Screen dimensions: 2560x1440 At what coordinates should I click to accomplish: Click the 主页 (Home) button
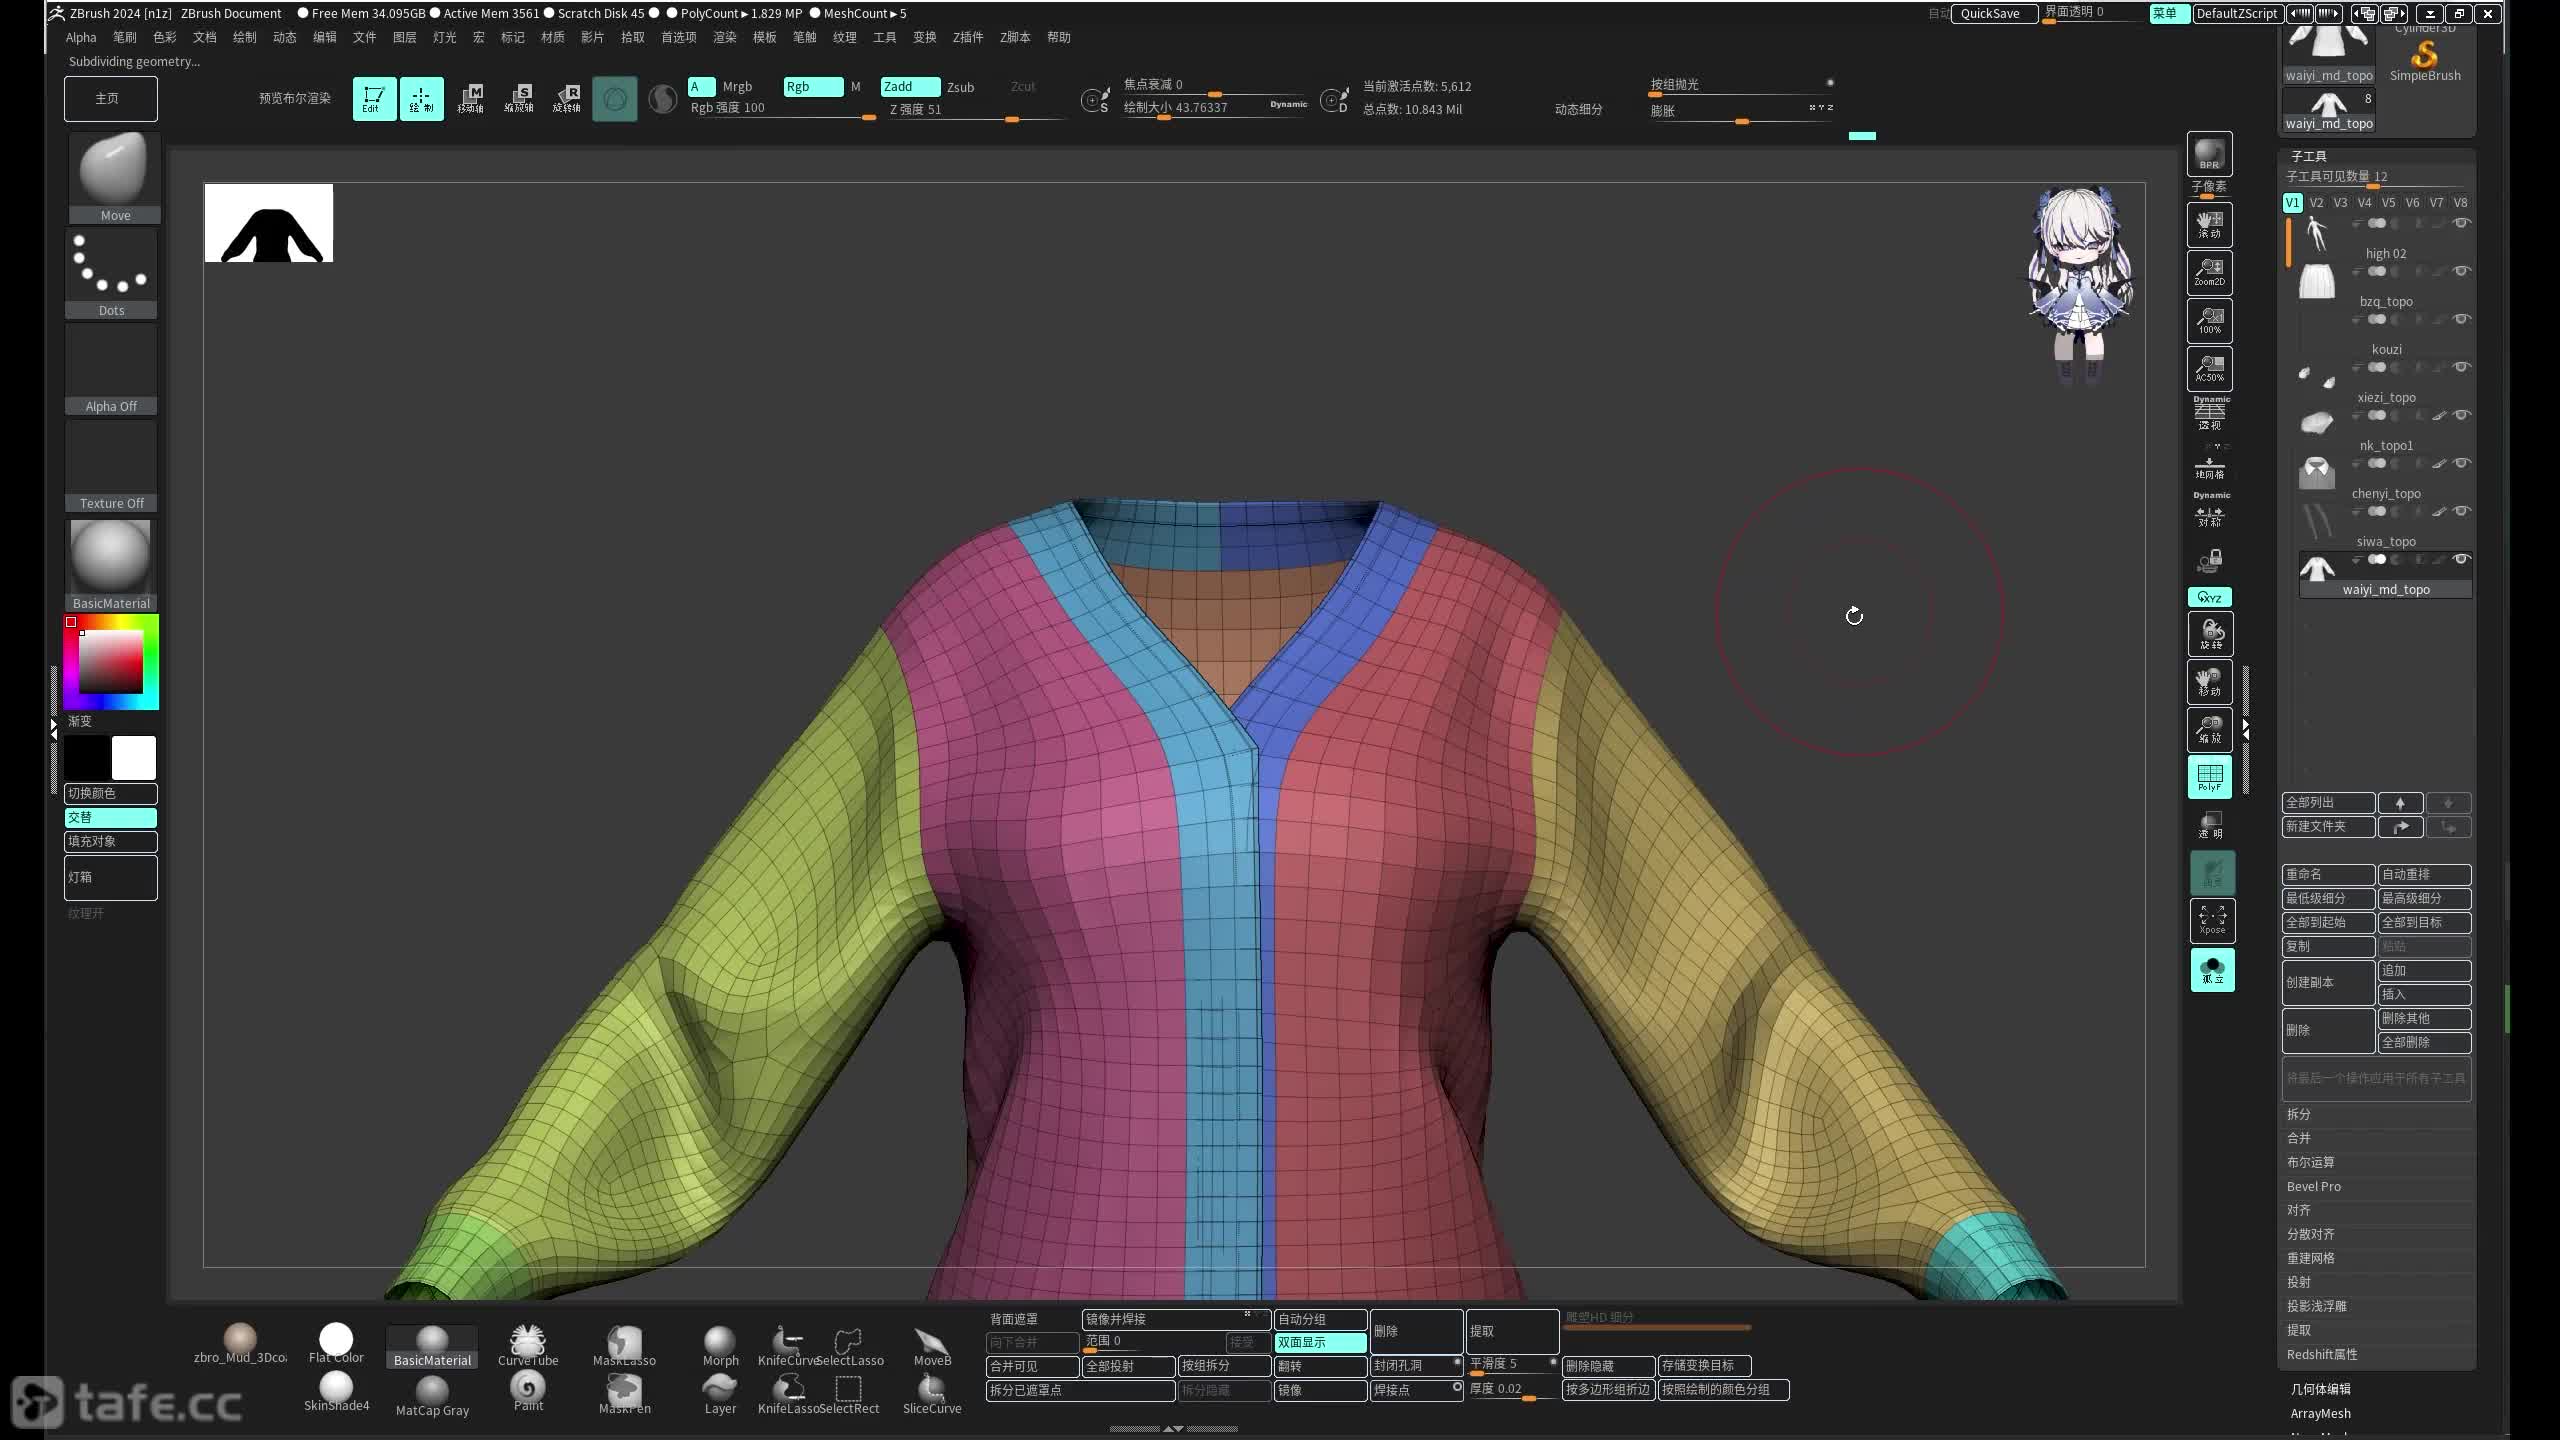click(110, 99)
